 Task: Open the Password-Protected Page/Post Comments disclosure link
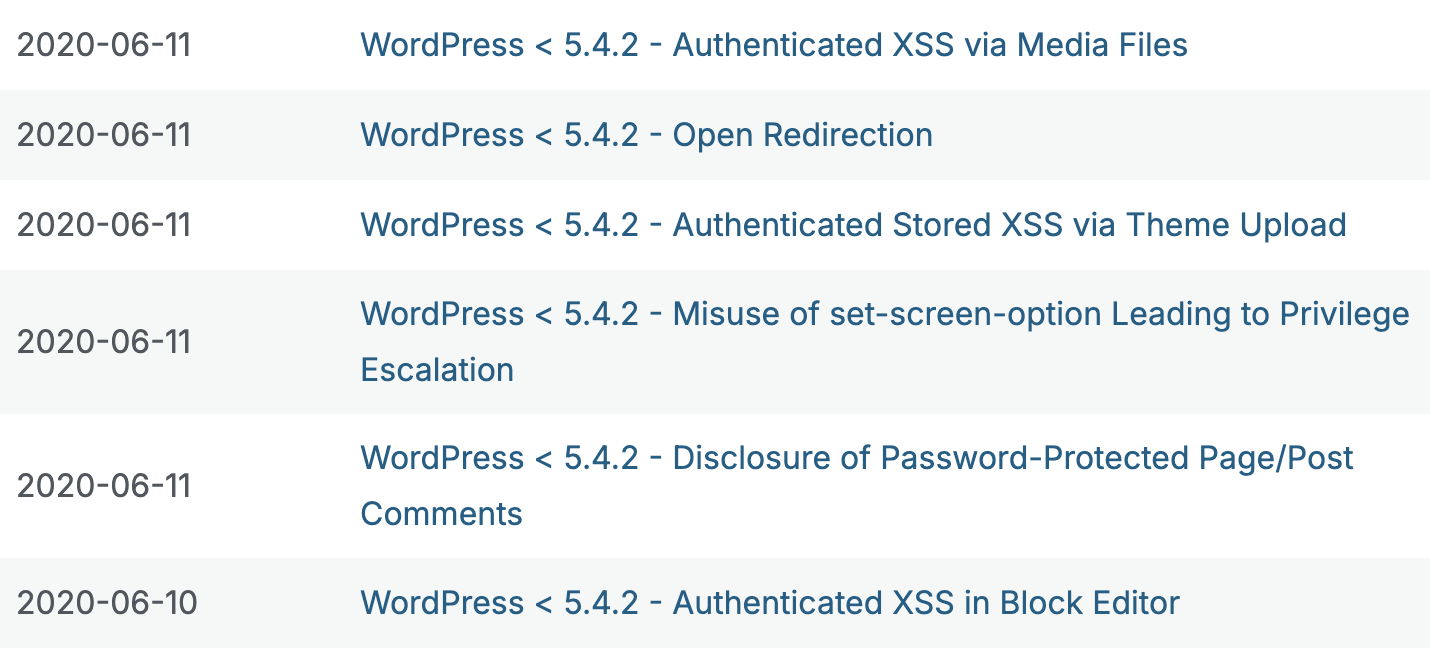[x=856, y=458]
